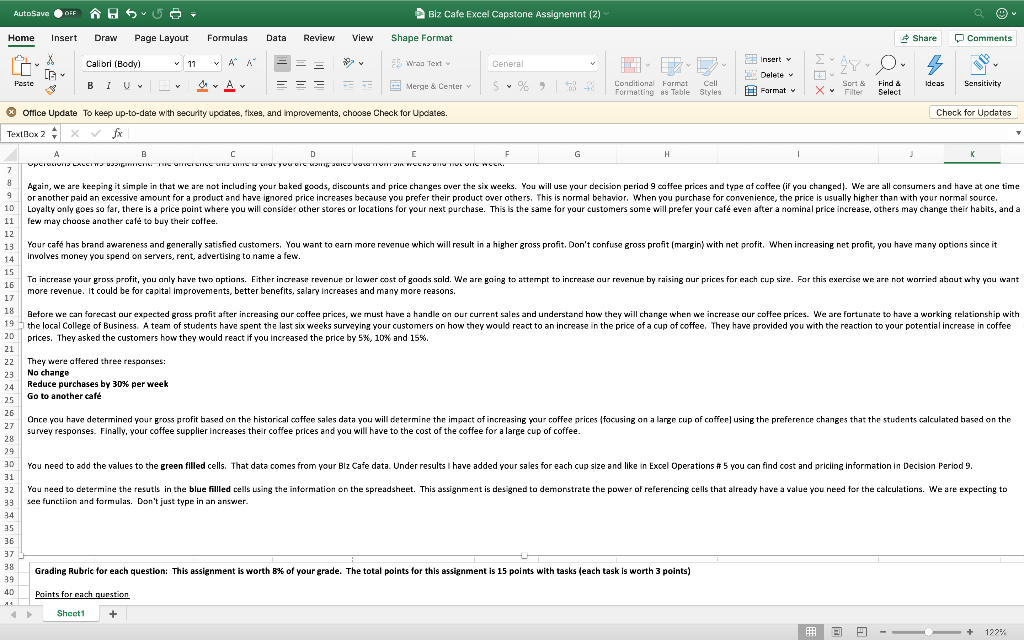This screenshot has width=1024, height=640.
Task: Toggle Center text alignment
Action: pos(301,86)
